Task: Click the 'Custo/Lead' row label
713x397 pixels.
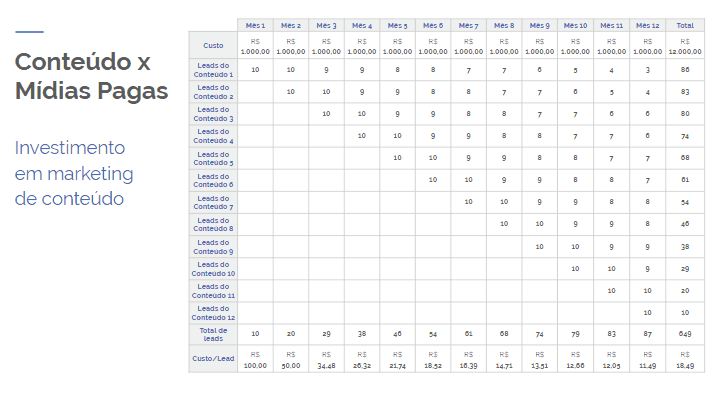Action: tap(213, 358)
